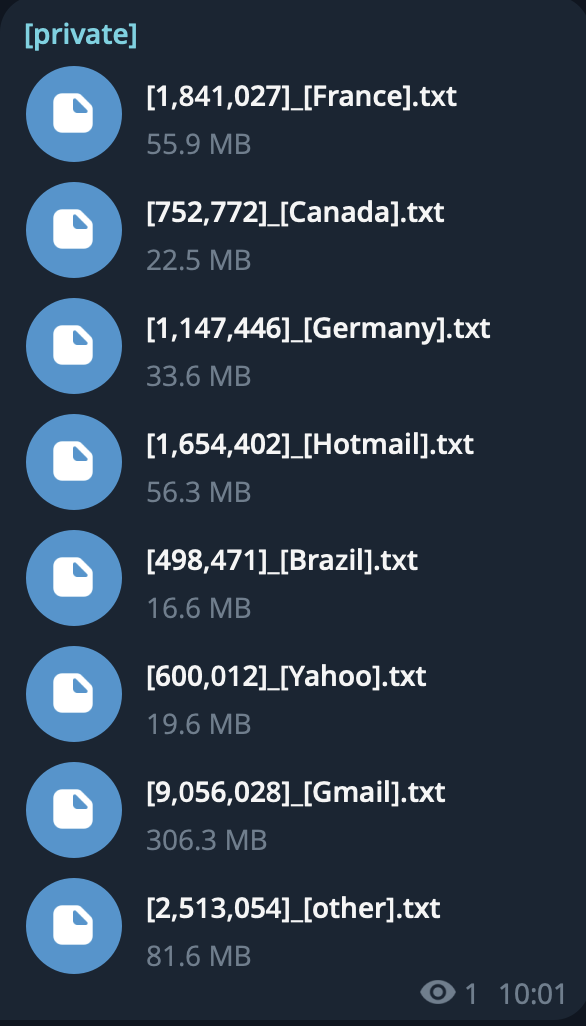This screenshot has height=1026, width=586.
Task: Click the 10:01 message timestamp
Action: pyautogui.click(x=532, y=994)
